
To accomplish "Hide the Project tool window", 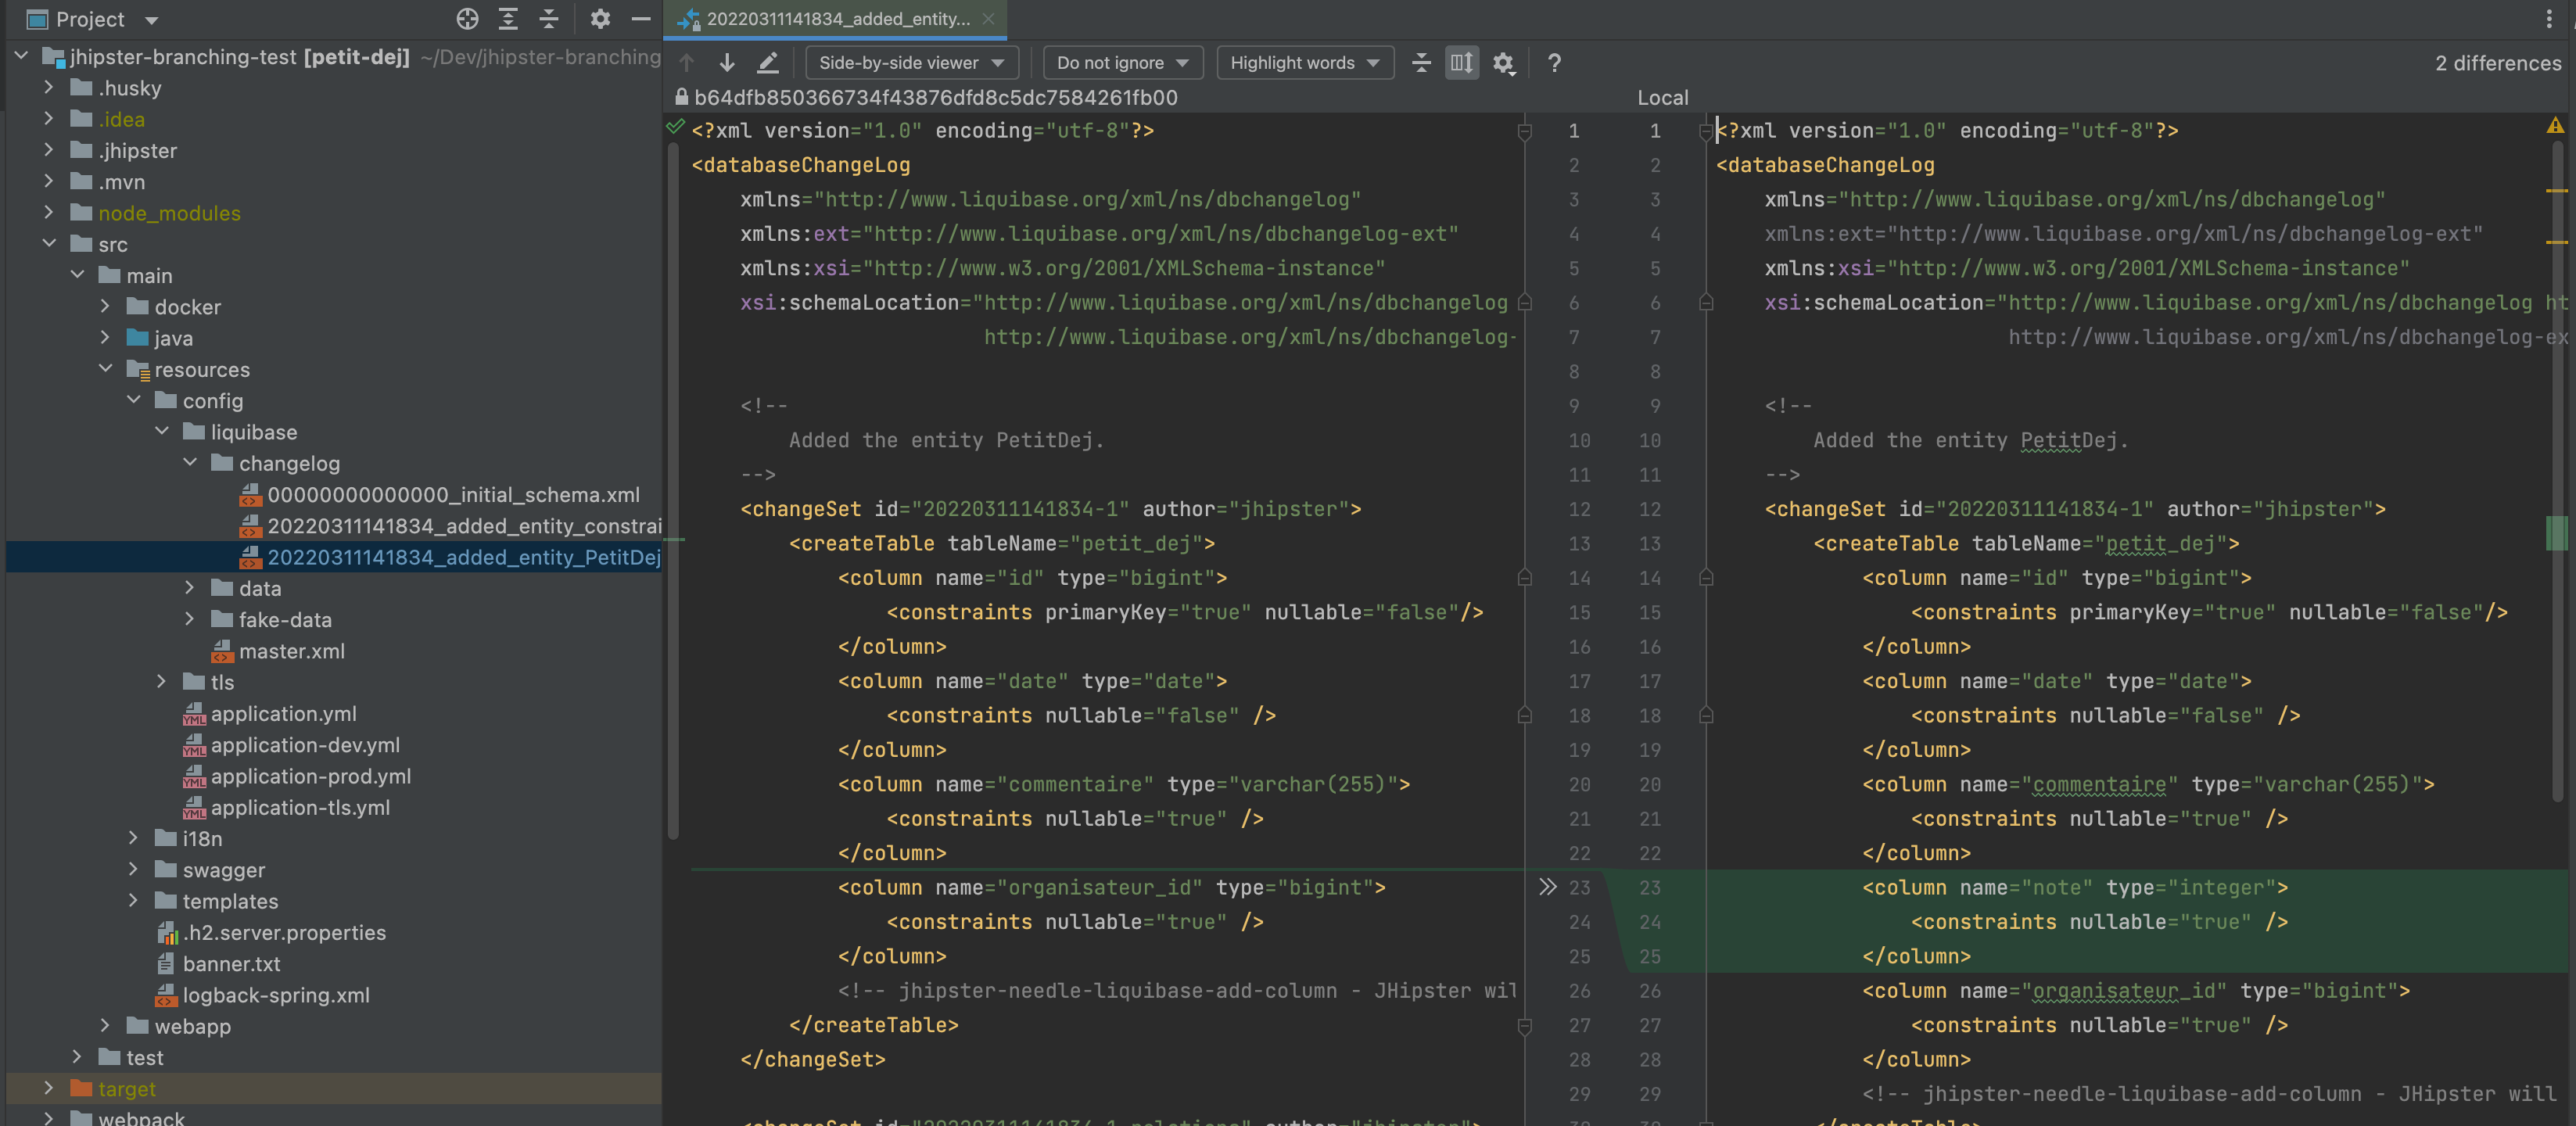I will (641, 19).
